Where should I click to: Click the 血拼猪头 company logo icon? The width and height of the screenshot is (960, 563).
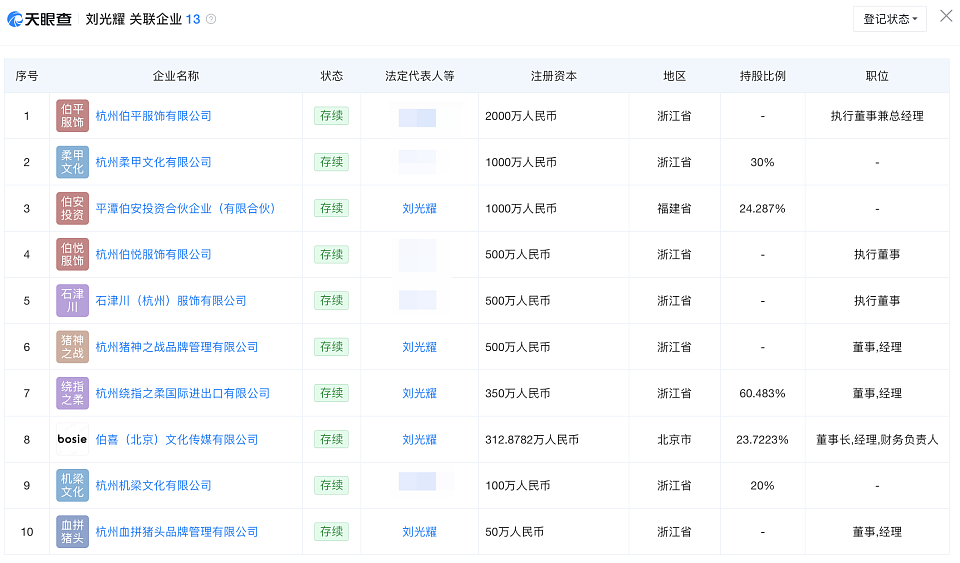click(x=72, y=532)
